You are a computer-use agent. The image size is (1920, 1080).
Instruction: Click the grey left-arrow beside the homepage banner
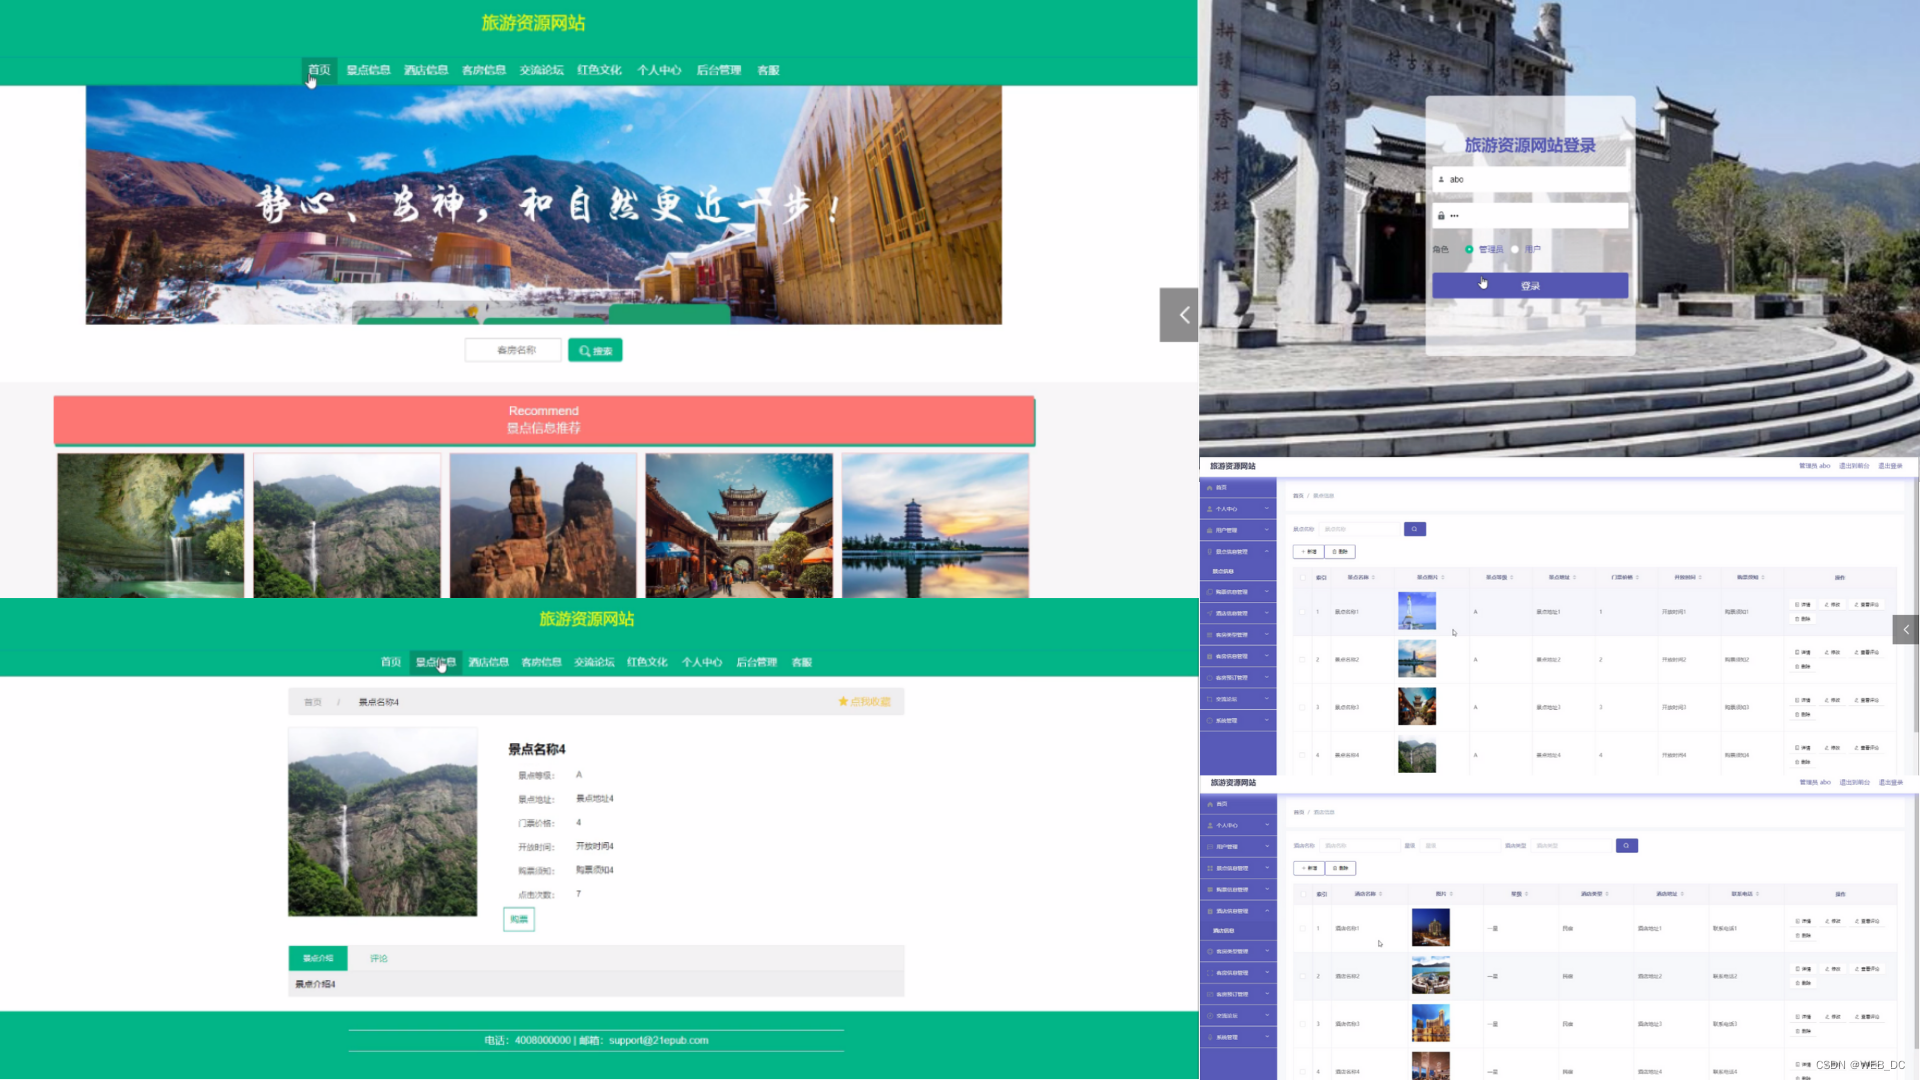(1180, 315)
